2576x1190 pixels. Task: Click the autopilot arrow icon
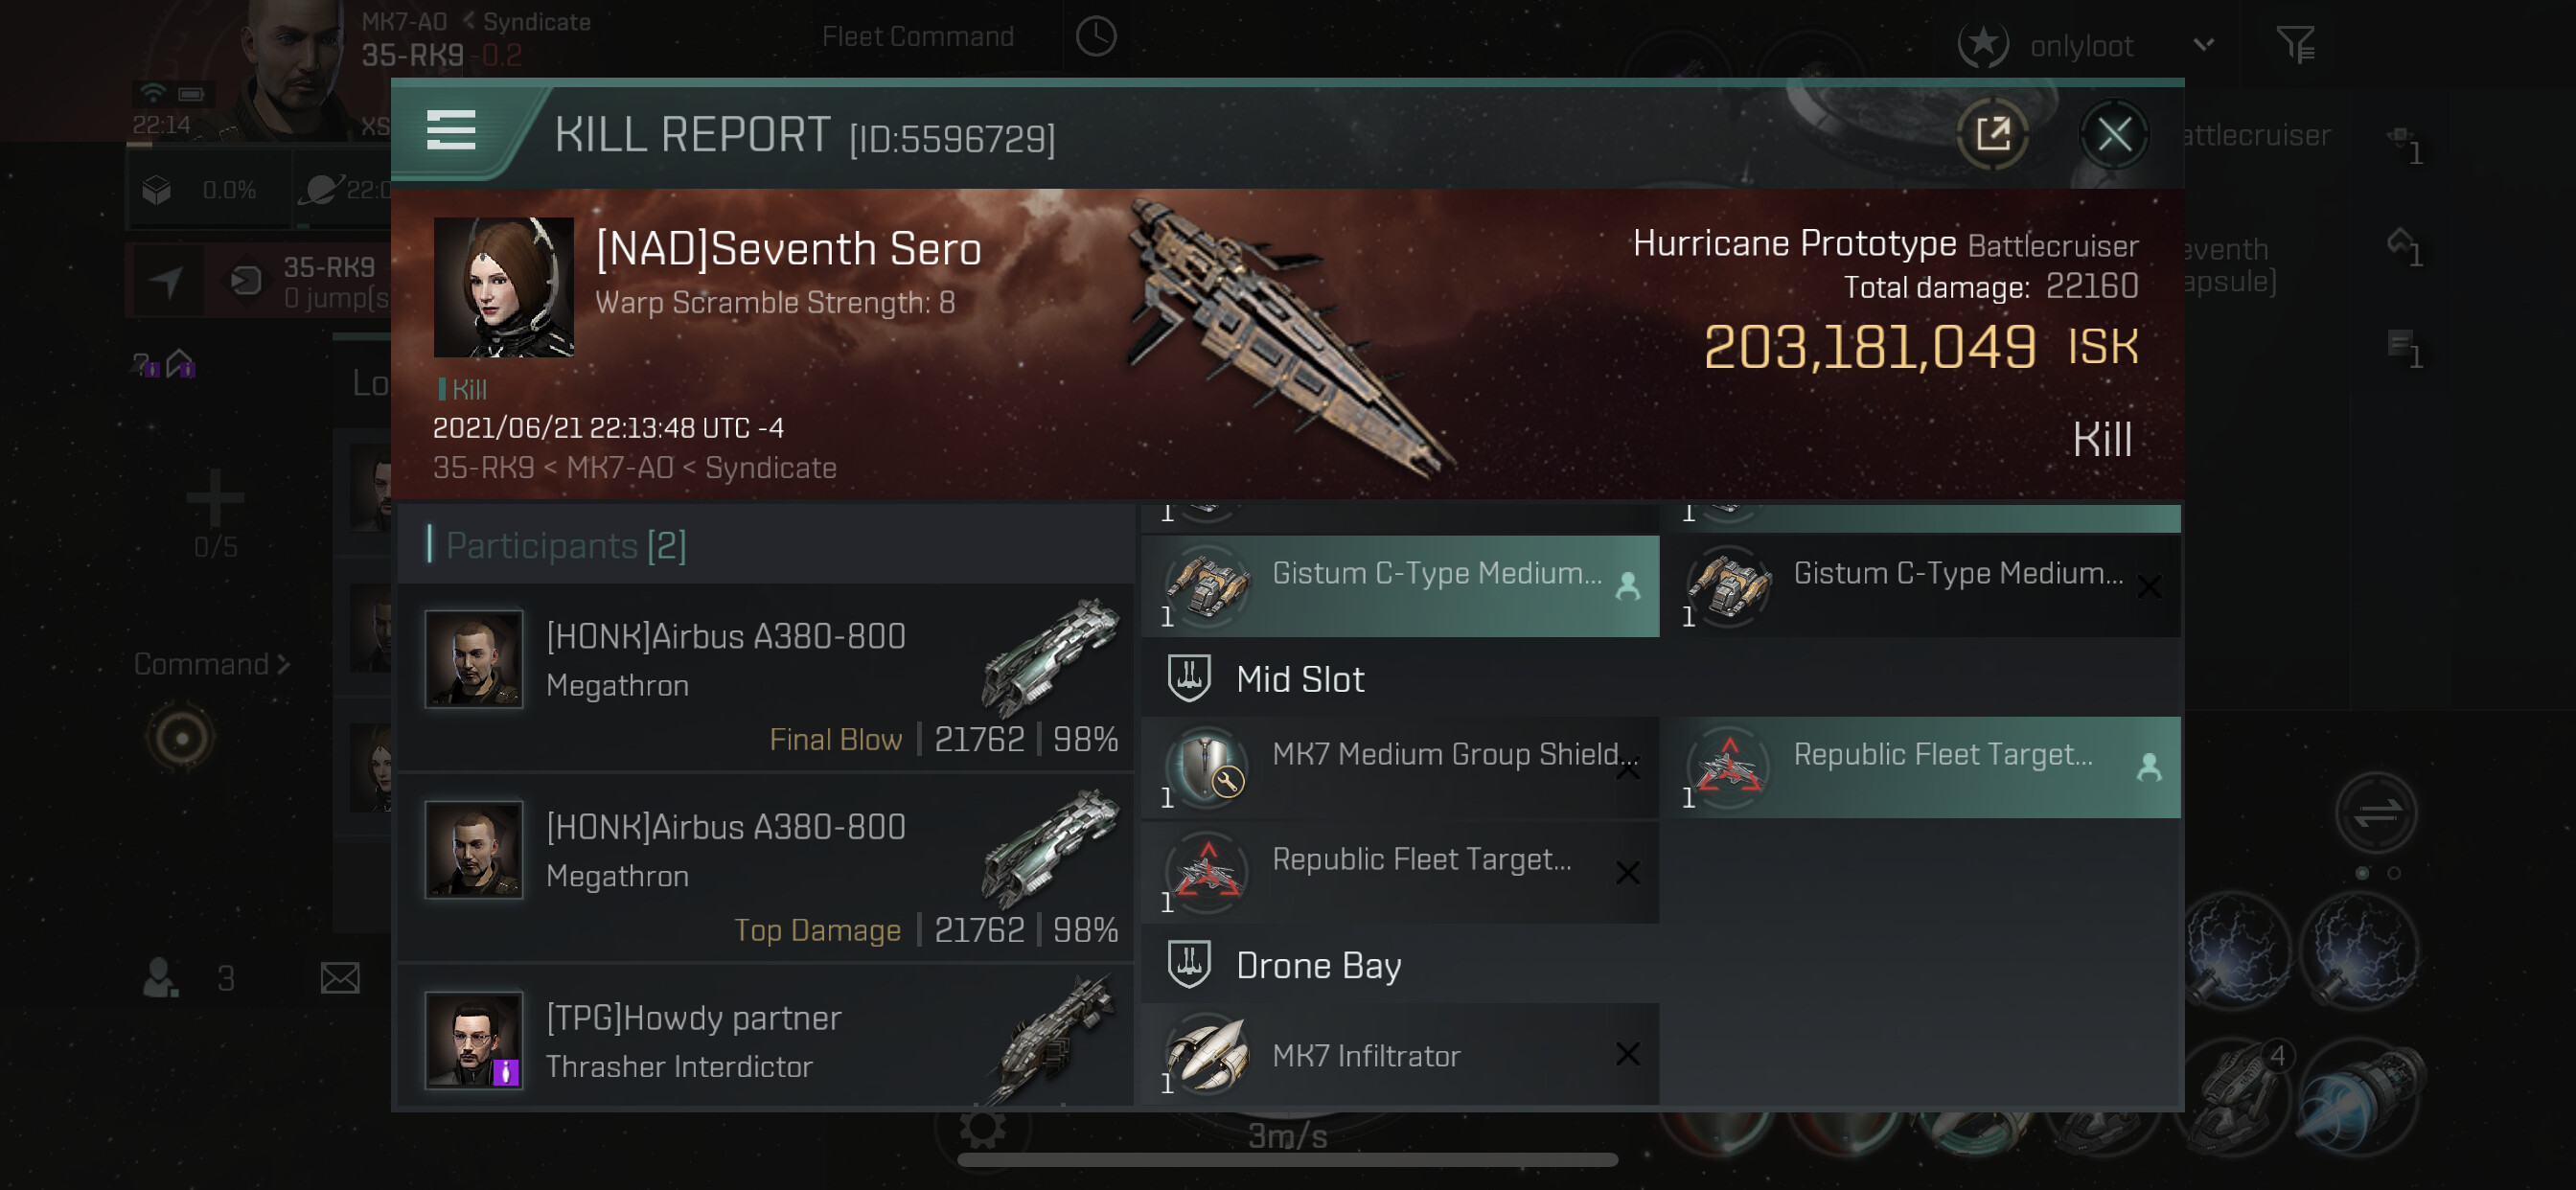167,281
